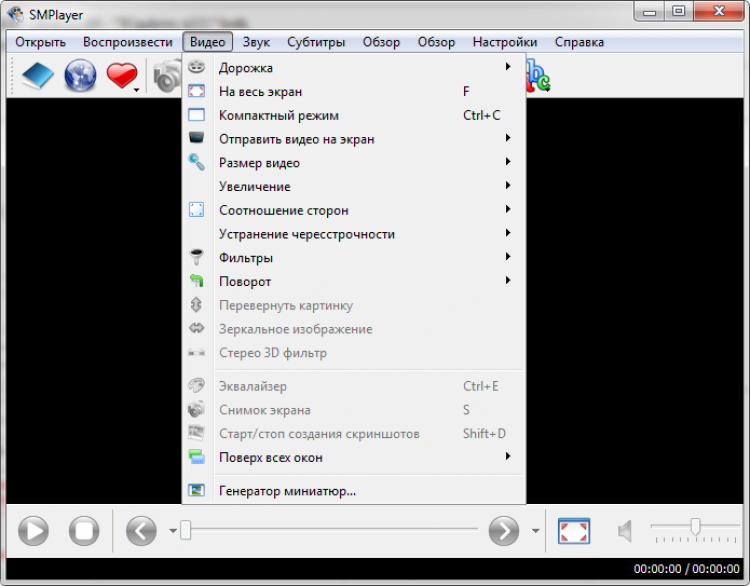Expand the favorites heart dropdown arrow
The image size is (750, 586).
[137, 90]
